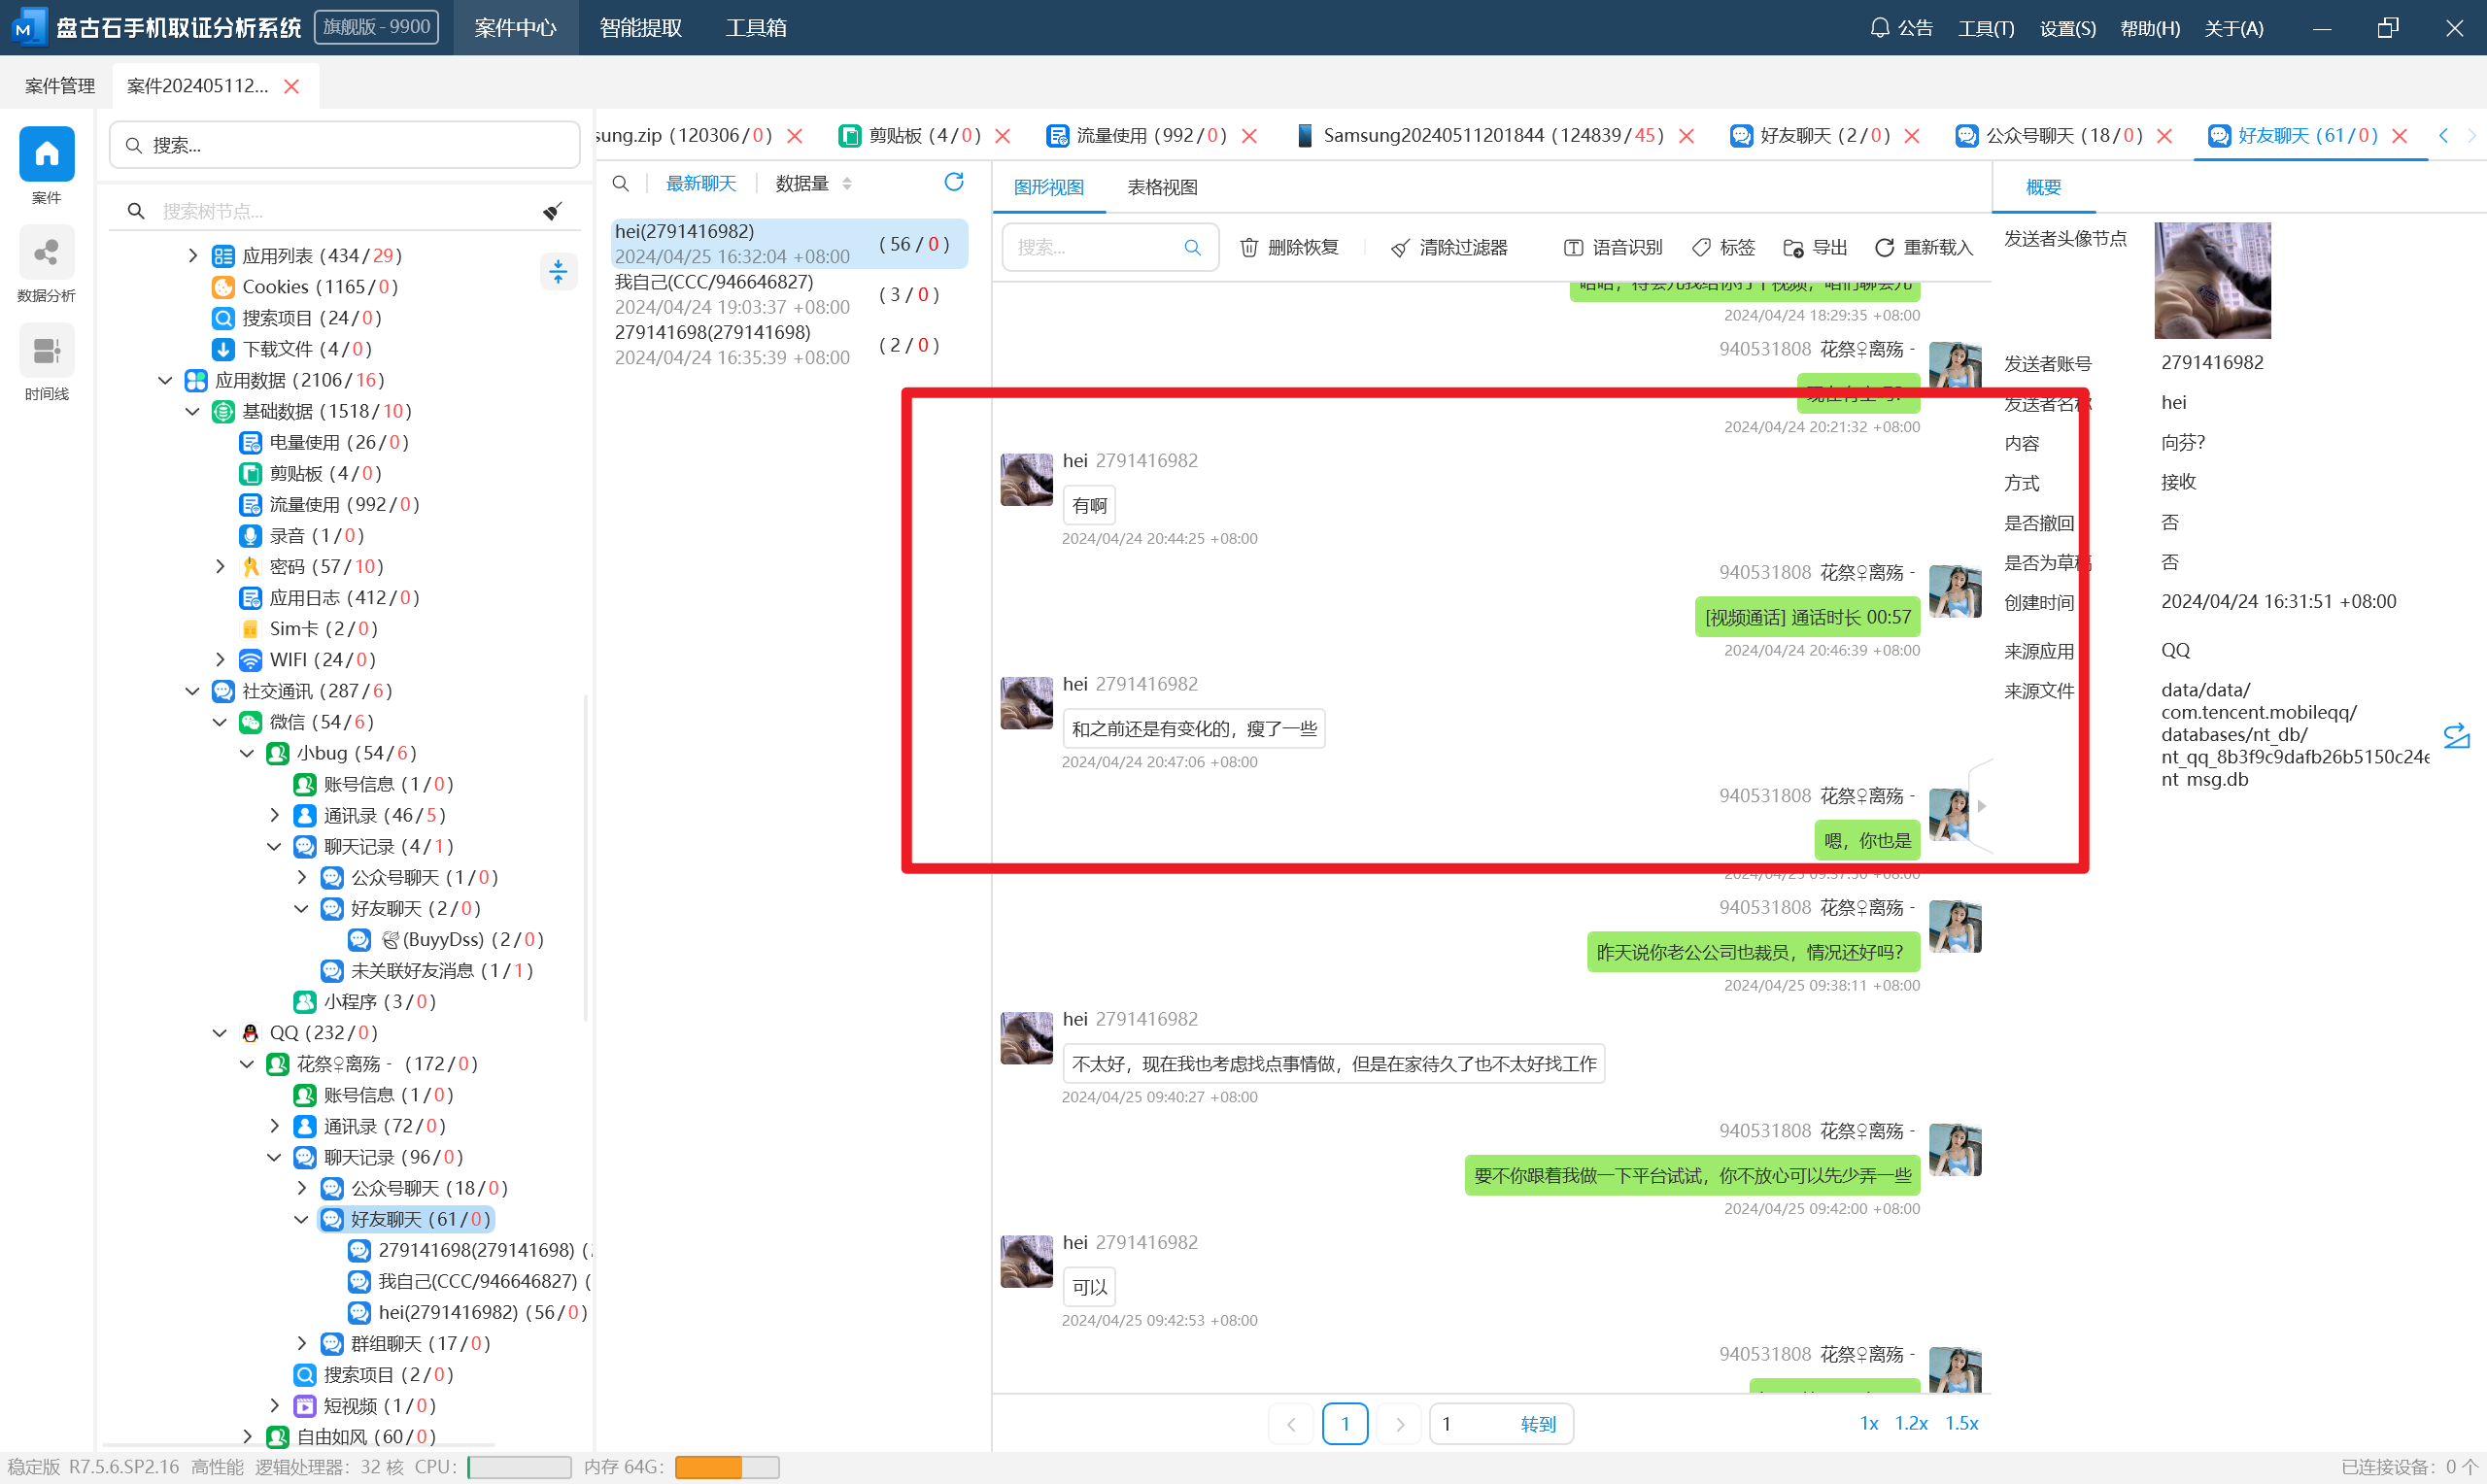2487x1484 pixels.
Task: Open the 时间线 sidebar icon
Action: pyautogui.click(x=46, y=351)
